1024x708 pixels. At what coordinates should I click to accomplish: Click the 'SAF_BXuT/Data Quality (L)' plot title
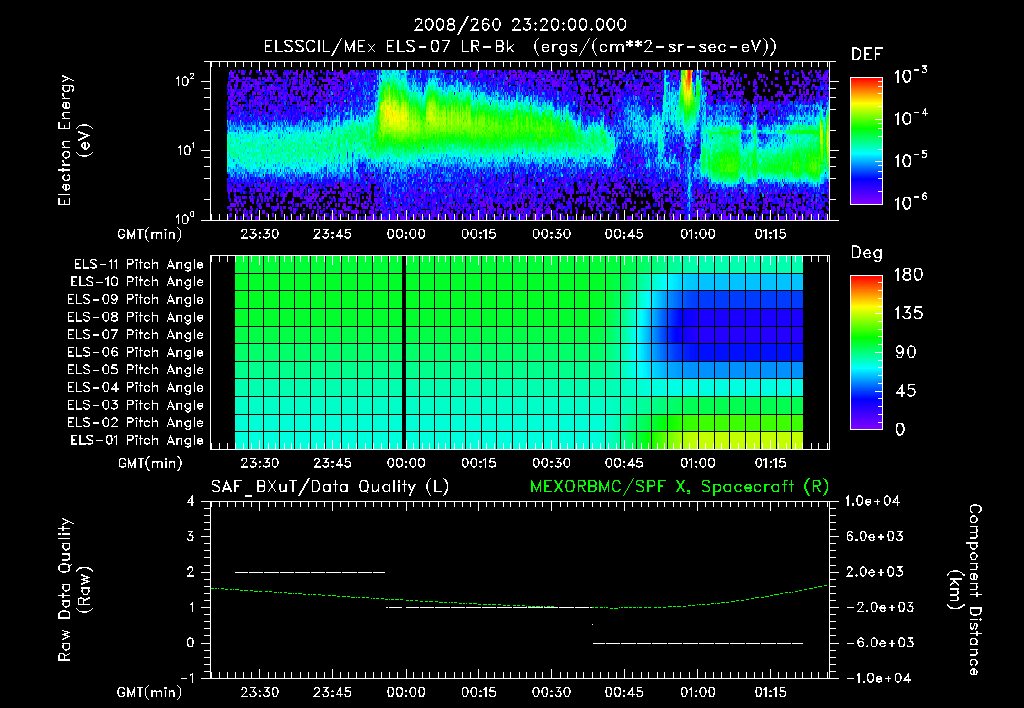point(330,487)
